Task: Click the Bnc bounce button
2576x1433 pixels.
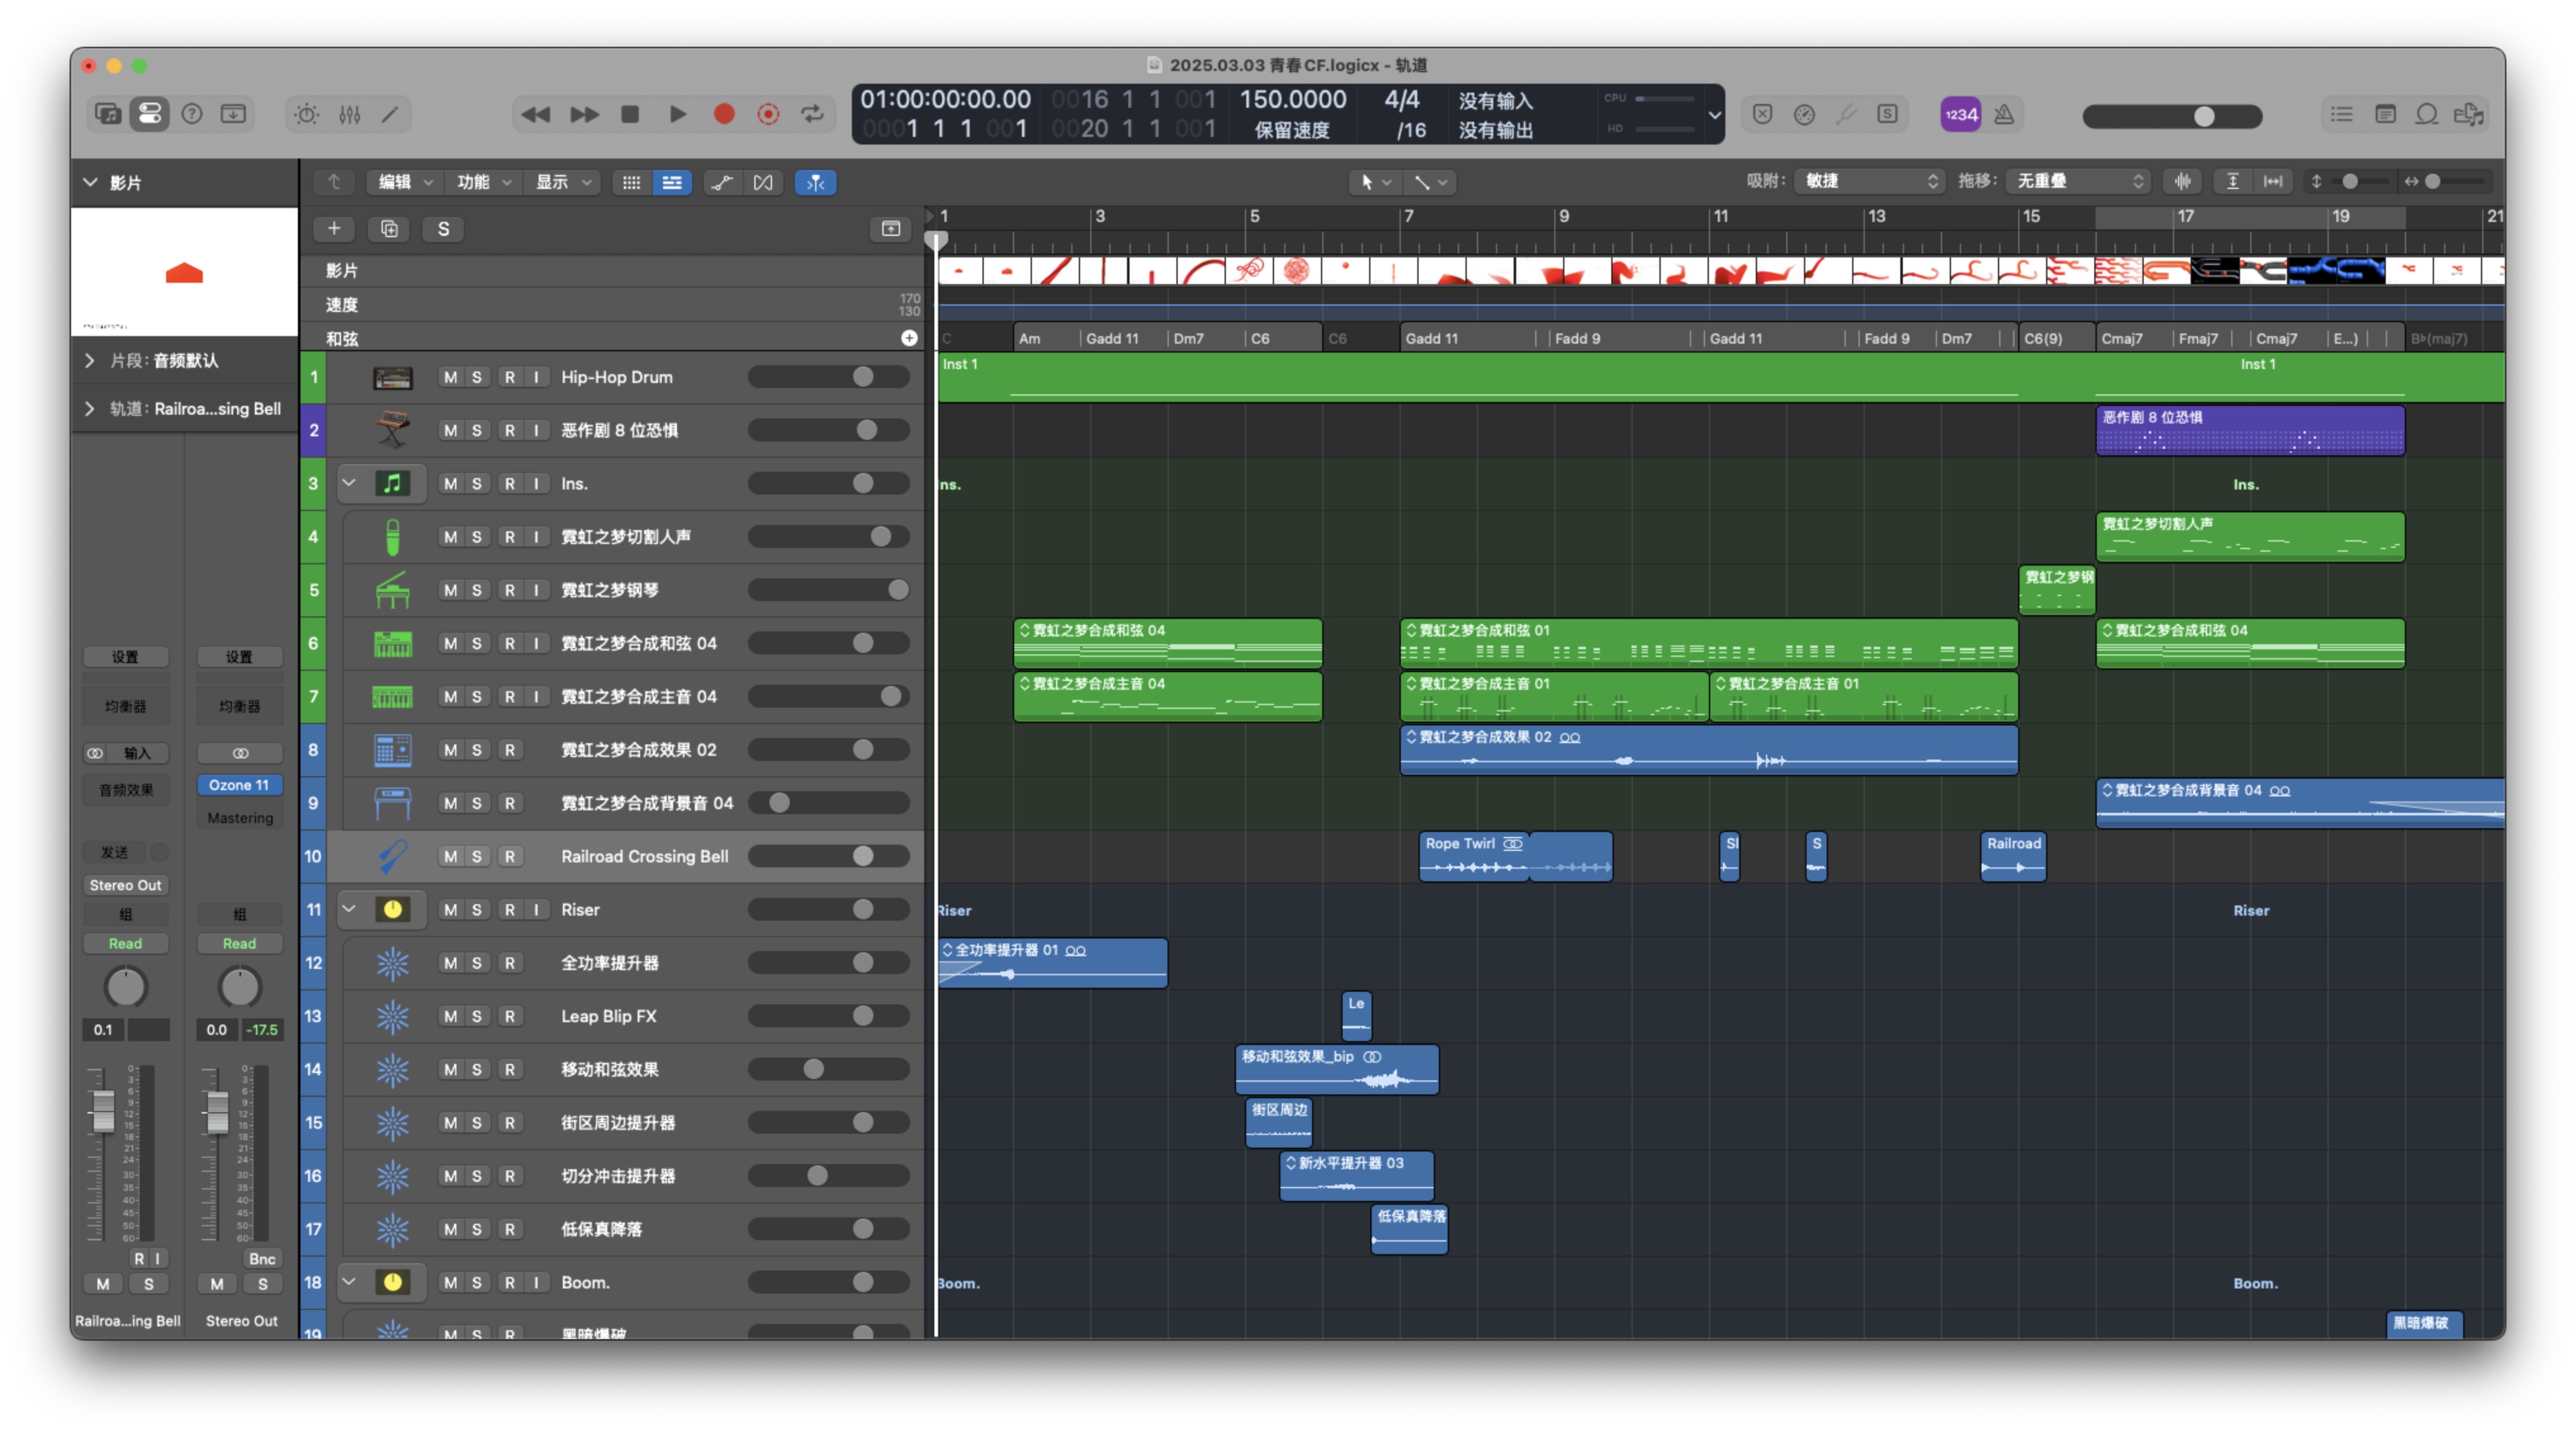Action: tap(262, 1258)
